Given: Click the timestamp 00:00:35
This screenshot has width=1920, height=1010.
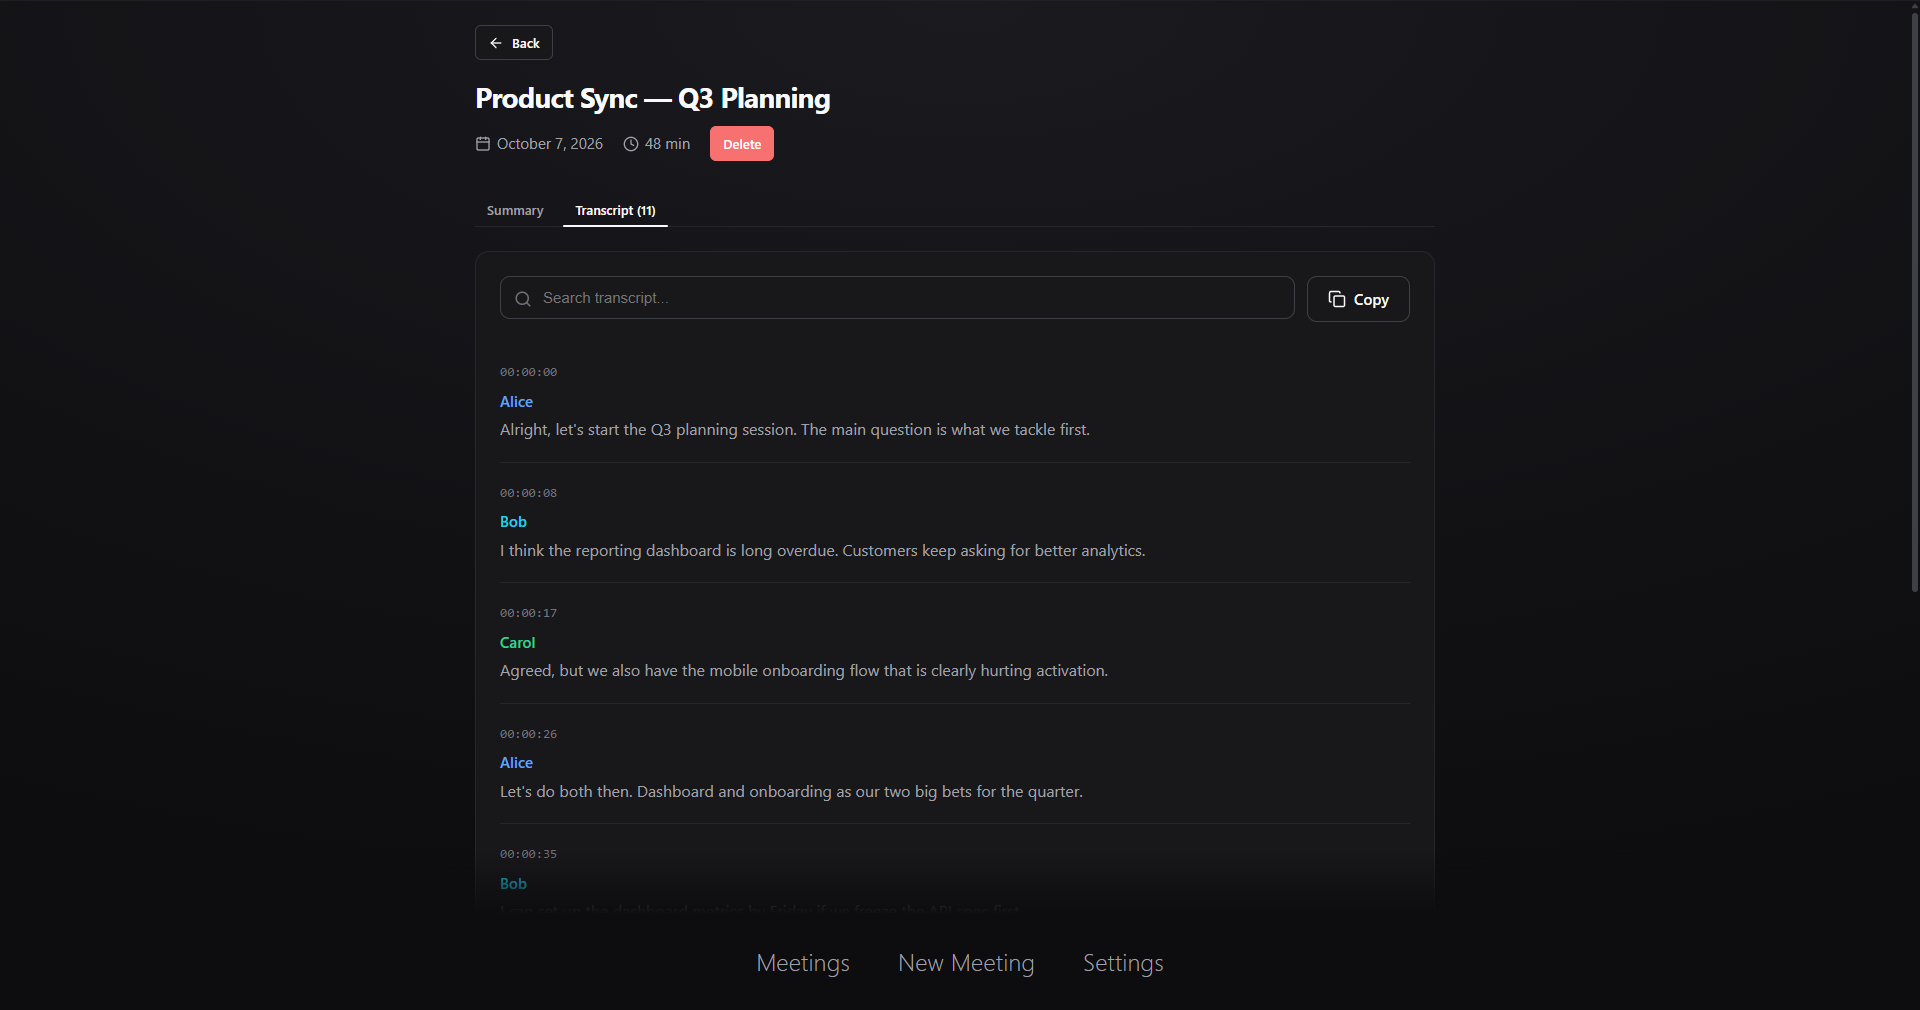Looking at the screenshot, I should (528, 854).
